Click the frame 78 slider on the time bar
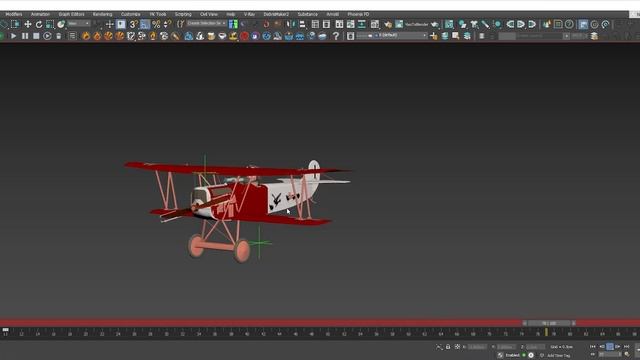640x360 pixels. (549, 323)
